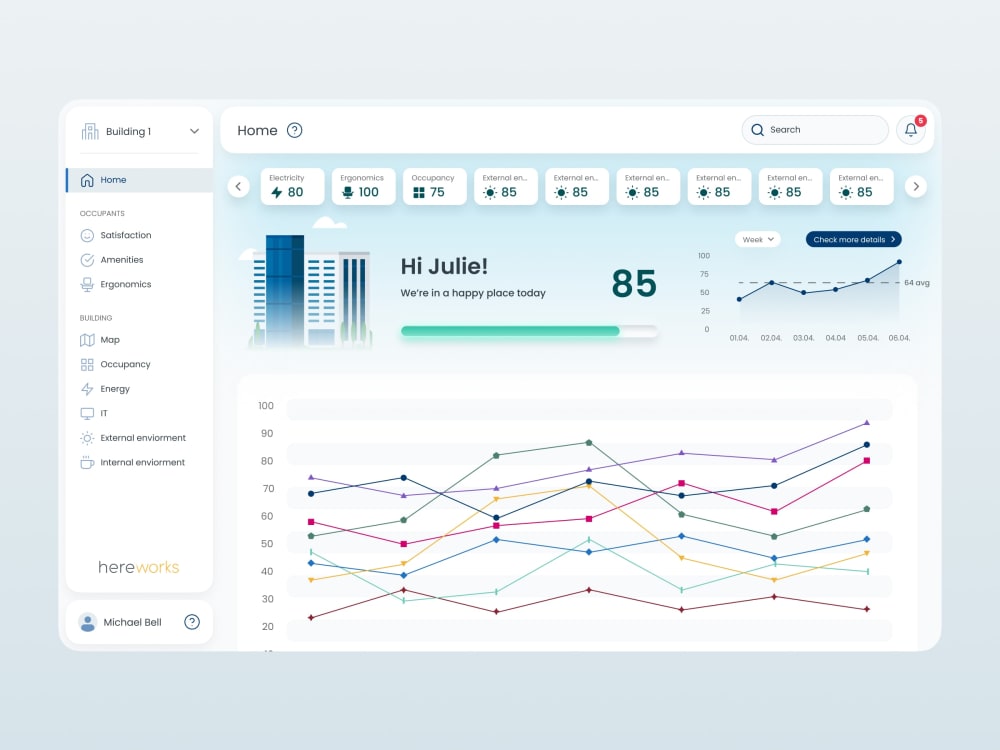Click the Home page title text

(258, 131)
